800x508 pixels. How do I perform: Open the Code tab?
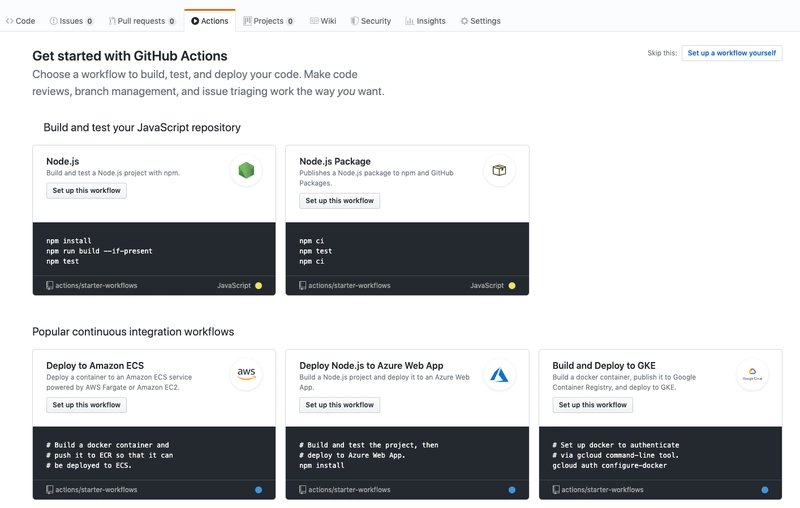tap(20, 21)
